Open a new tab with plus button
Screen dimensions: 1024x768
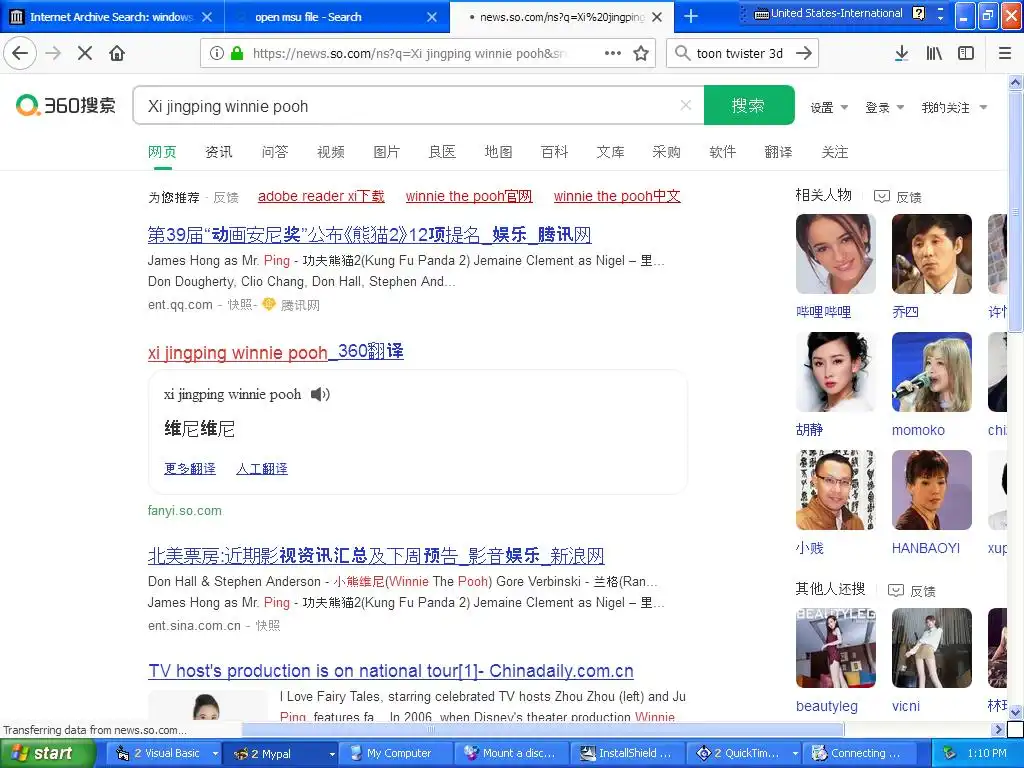(690, 16)
